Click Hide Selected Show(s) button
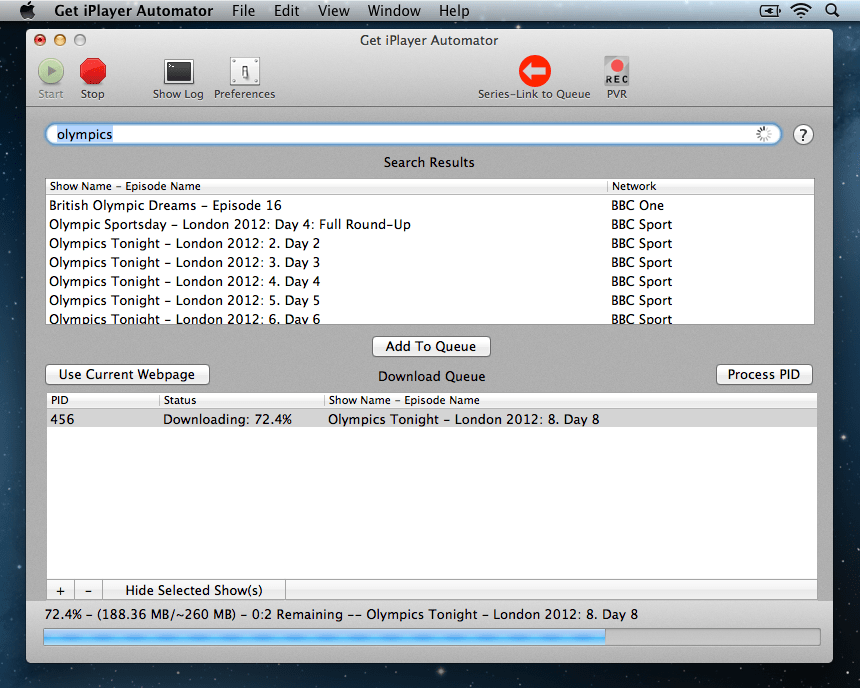The height and width of the screenshot is (688, 860). tap(194, 590)
